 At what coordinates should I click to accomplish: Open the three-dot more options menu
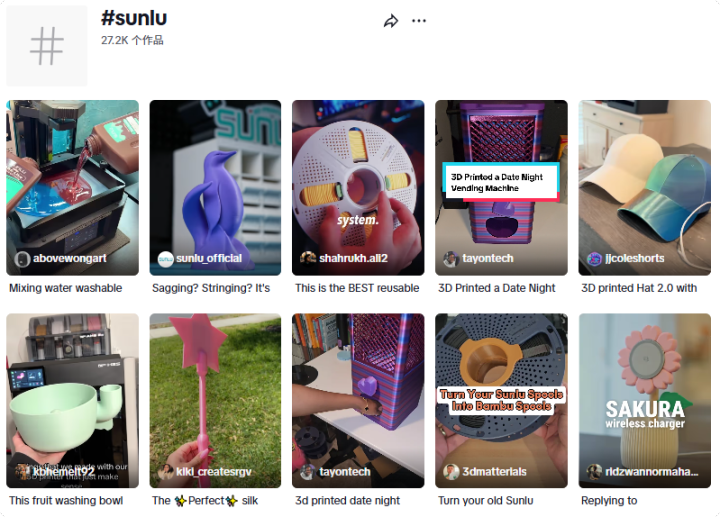419,21
